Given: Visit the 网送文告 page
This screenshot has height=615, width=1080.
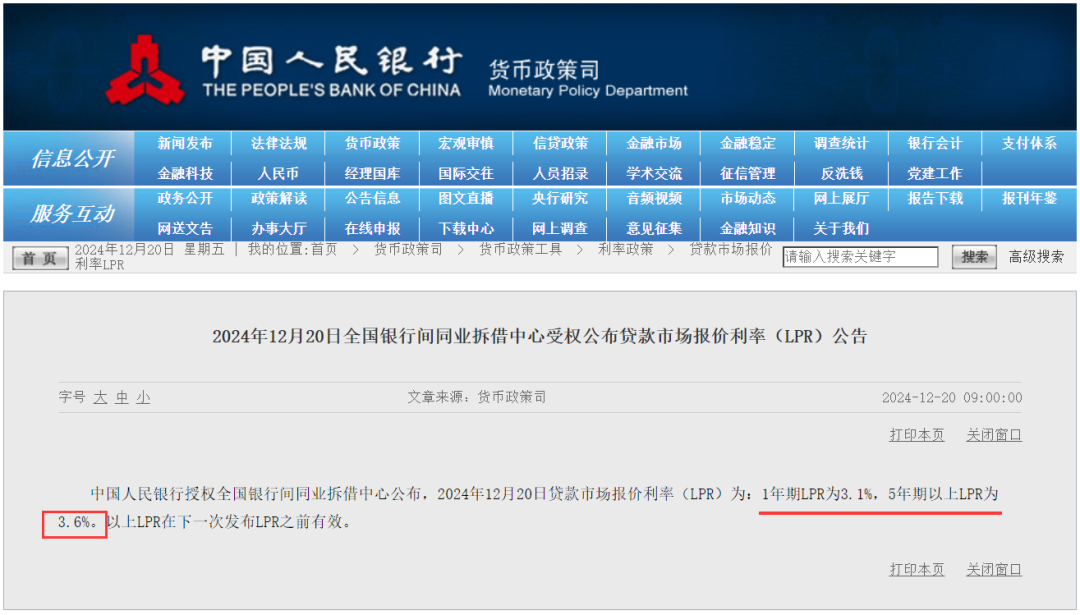Looking at the screenshot, I should tap(185, 229).
